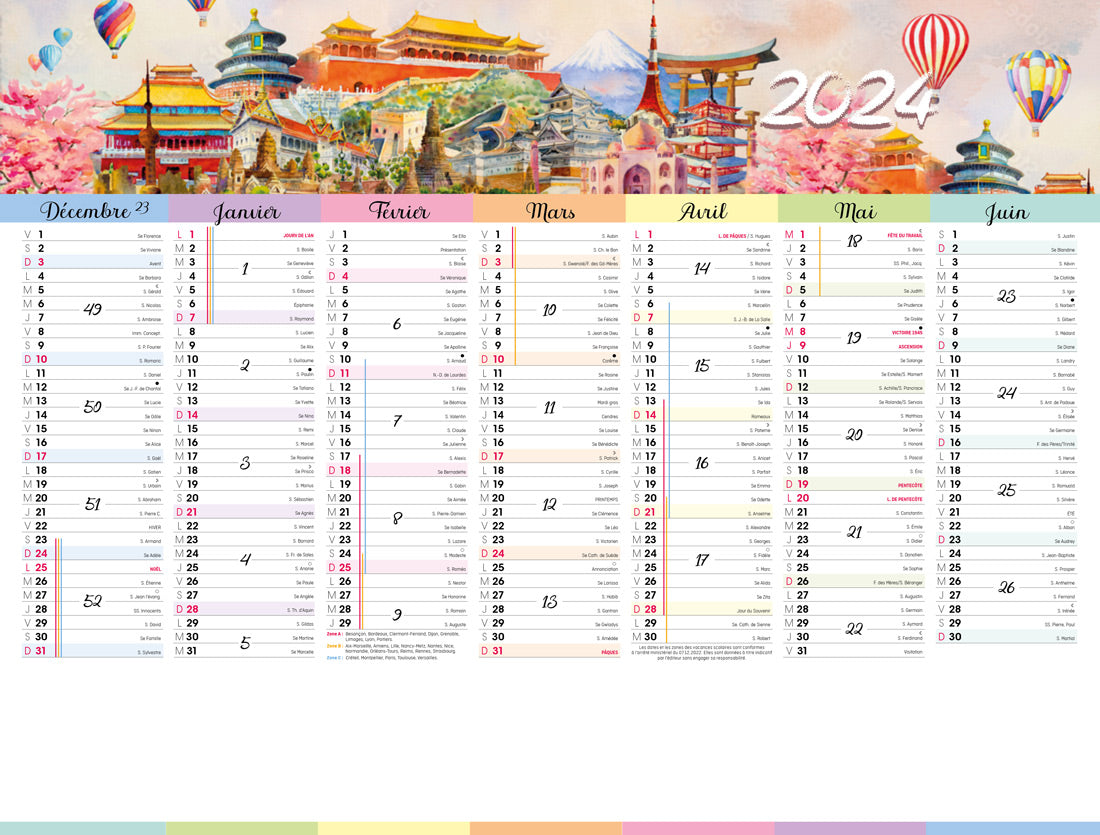This screenshot has height=835, width=1100.
Task: Select week number 16 in Avril
Action: pos(702,462)
